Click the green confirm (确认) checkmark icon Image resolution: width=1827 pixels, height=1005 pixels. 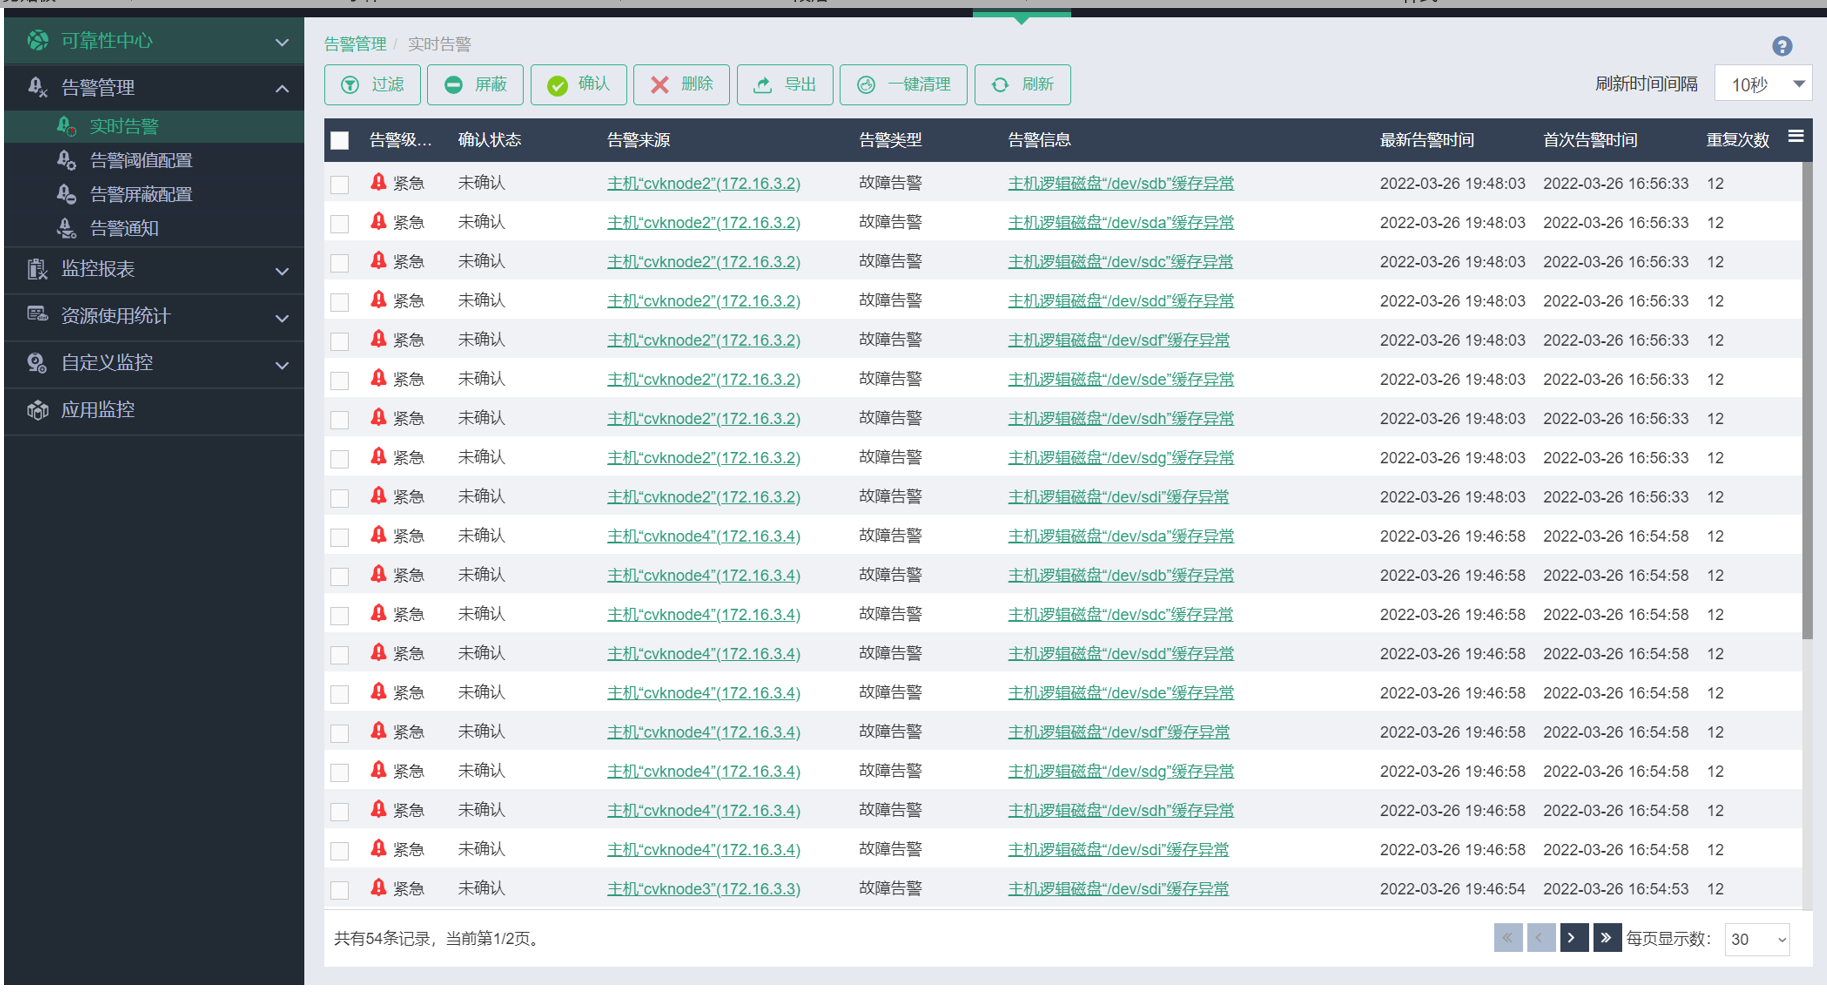tap(557, 85)
